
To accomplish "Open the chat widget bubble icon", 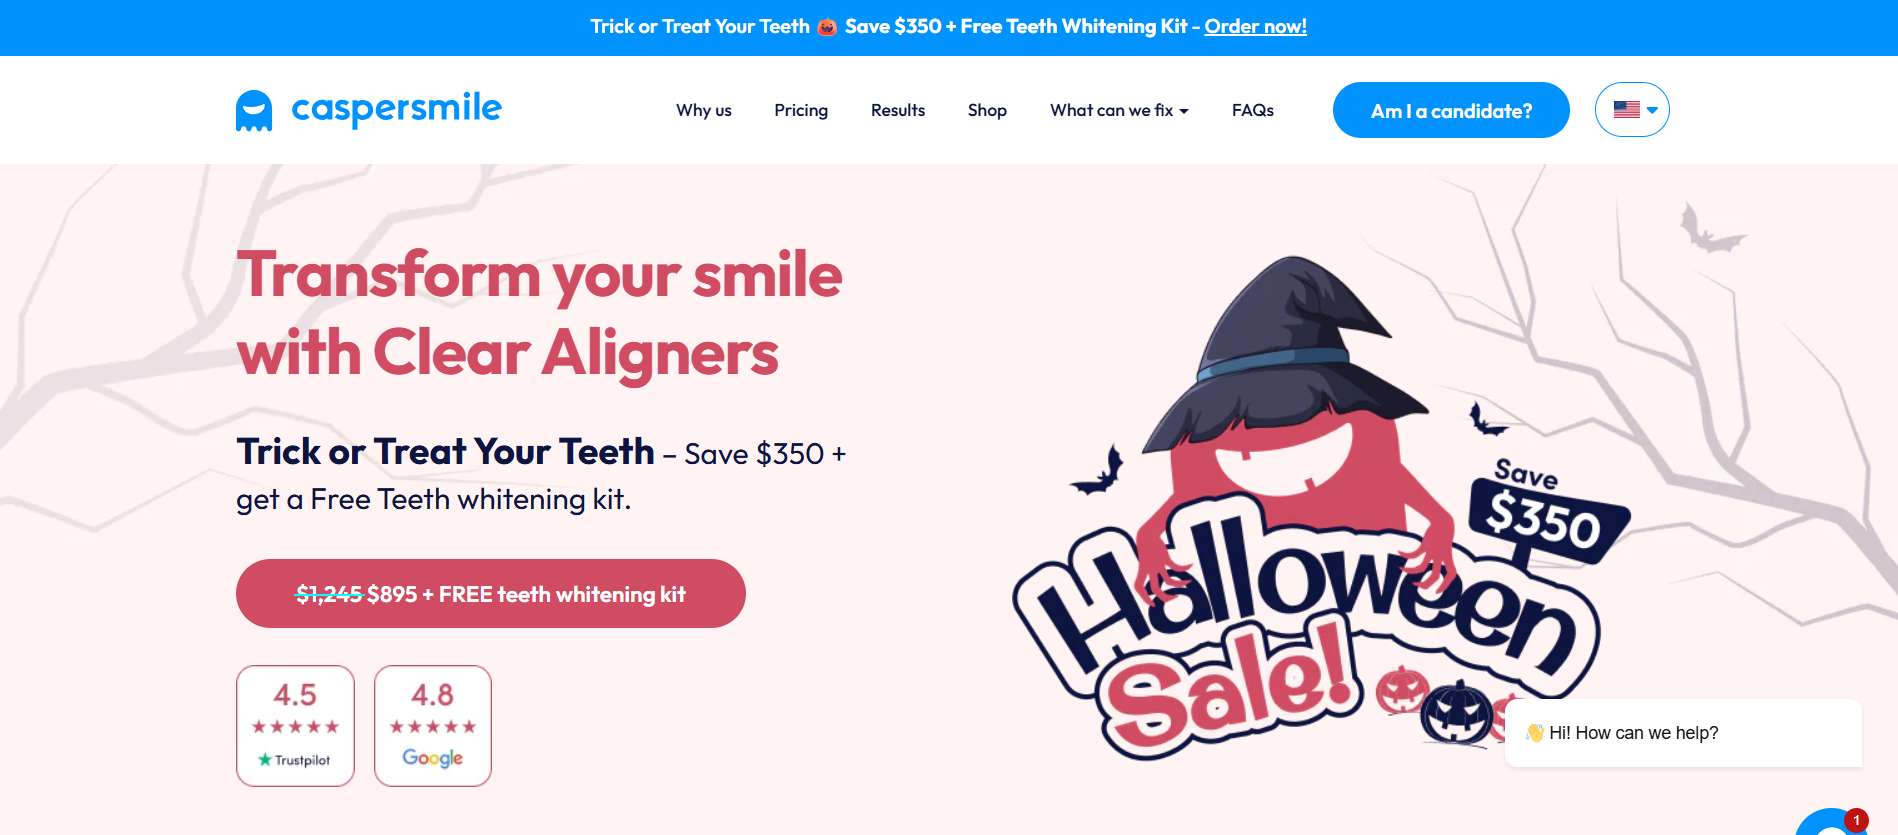I will pyautogui.click(x=1832, y=823).
